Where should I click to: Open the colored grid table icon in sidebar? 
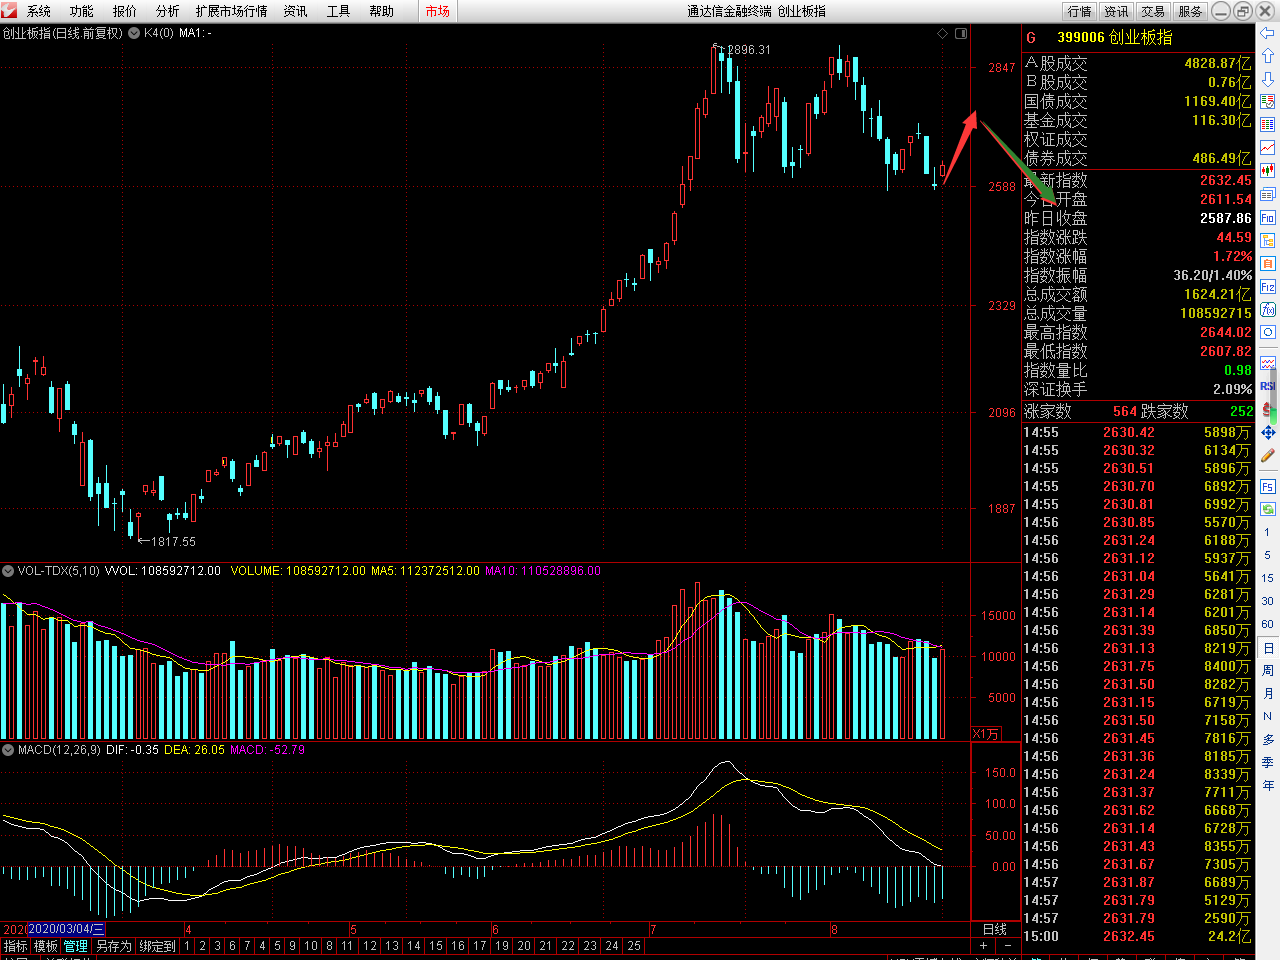[1267, 125]
